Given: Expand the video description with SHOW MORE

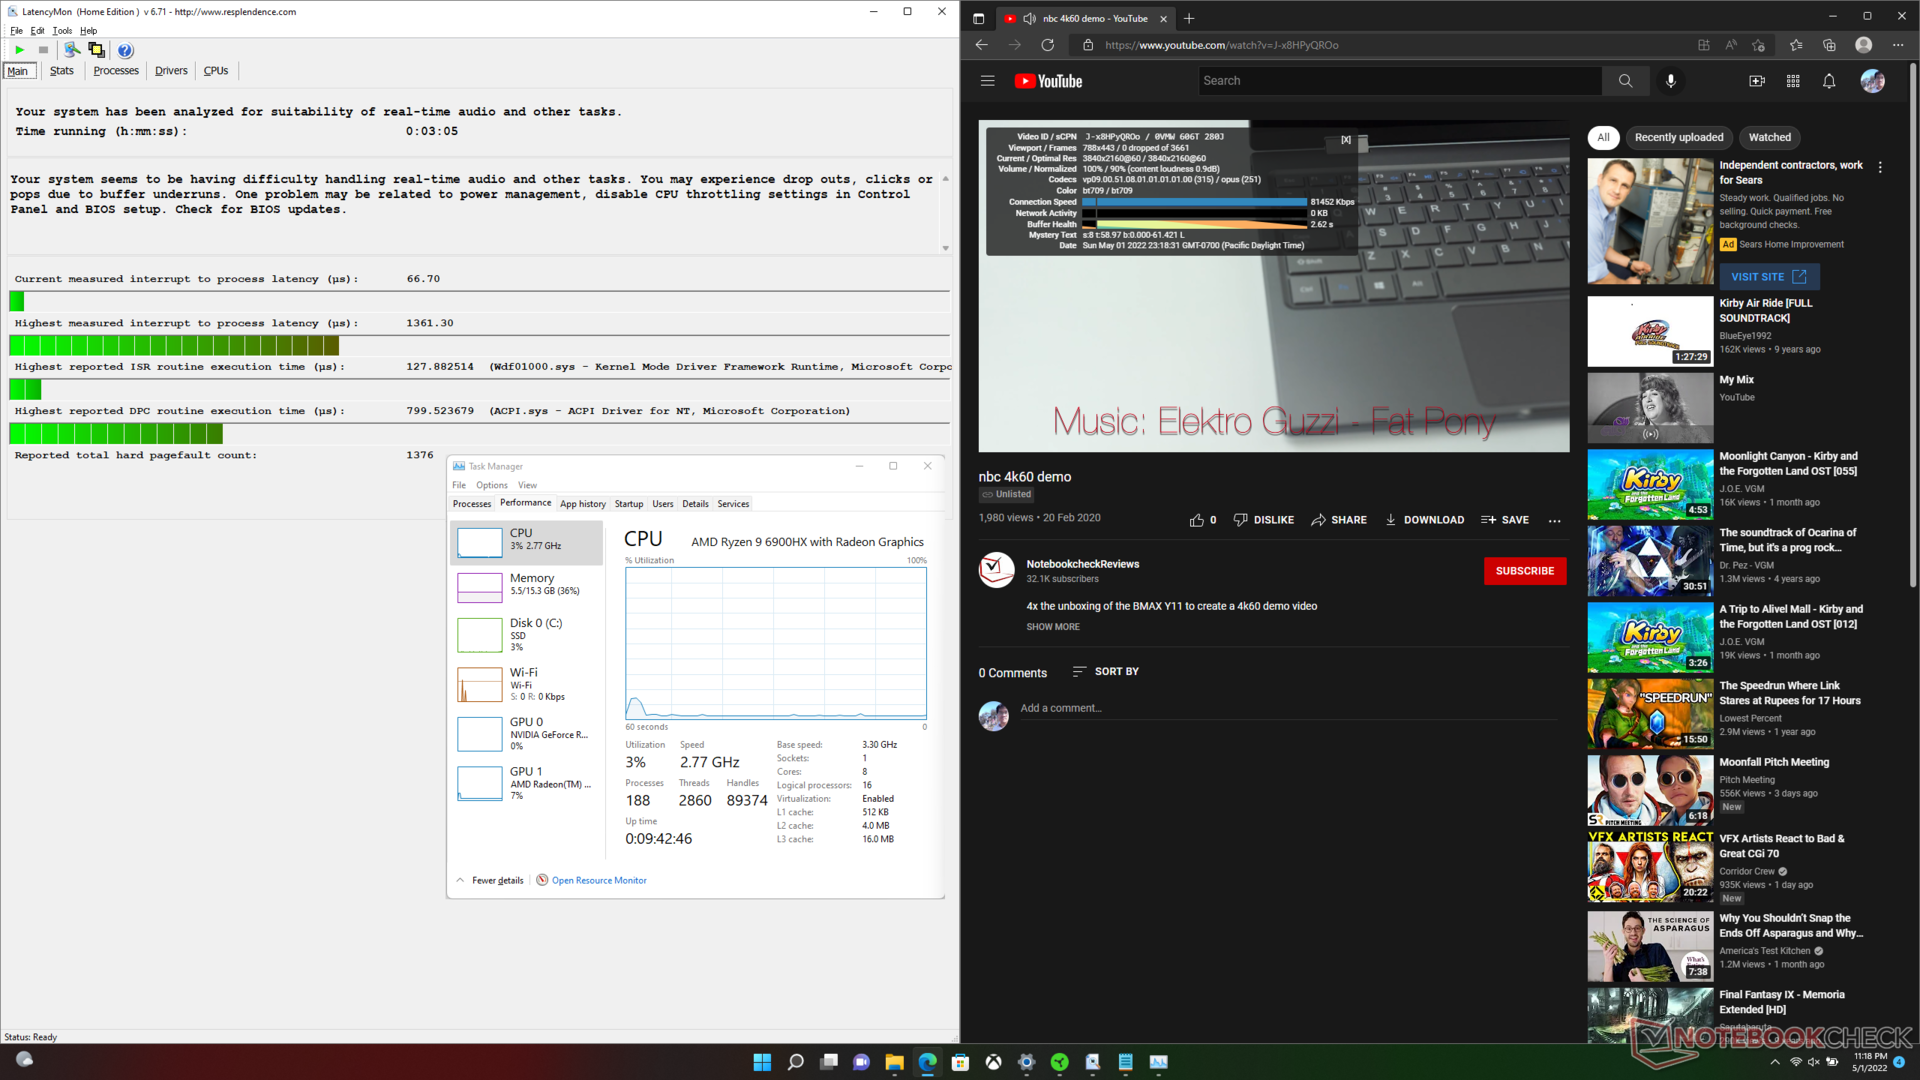Looking at the screenshot, I should pos(1053,627).
